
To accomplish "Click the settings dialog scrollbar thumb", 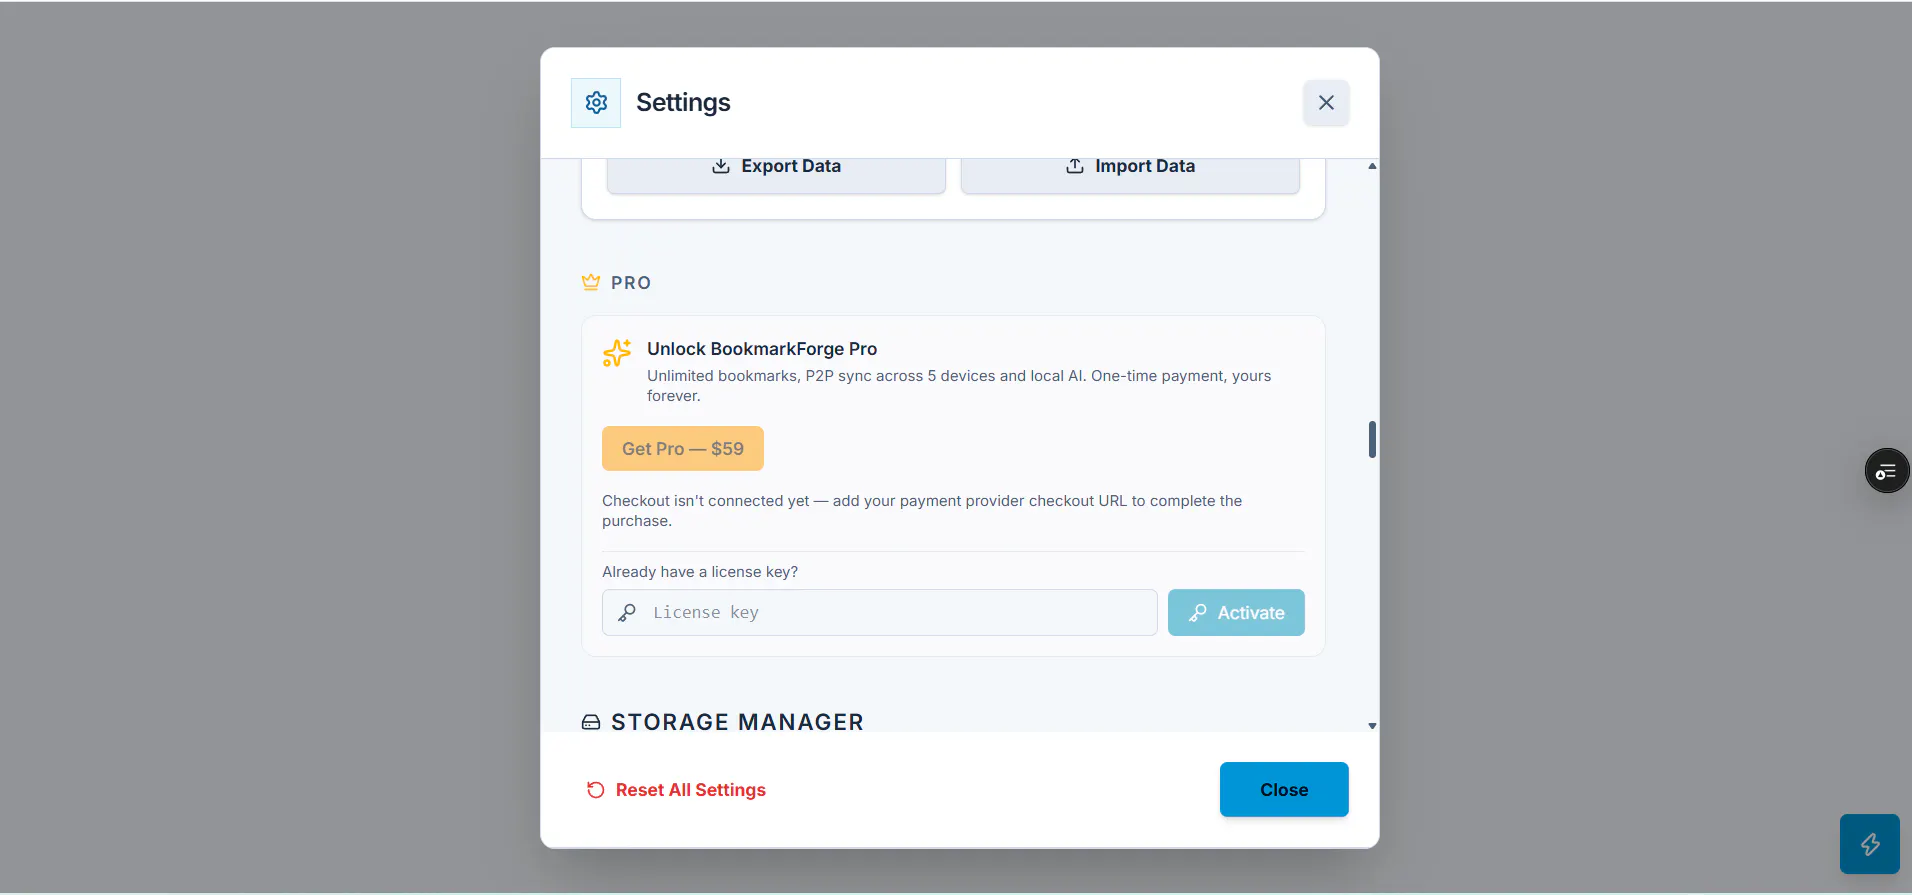I will (x=1372, y=439).
